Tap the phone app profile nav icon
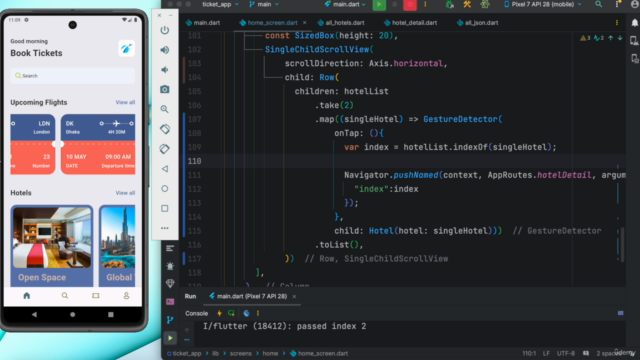640x360 pixels. (126, 296)
